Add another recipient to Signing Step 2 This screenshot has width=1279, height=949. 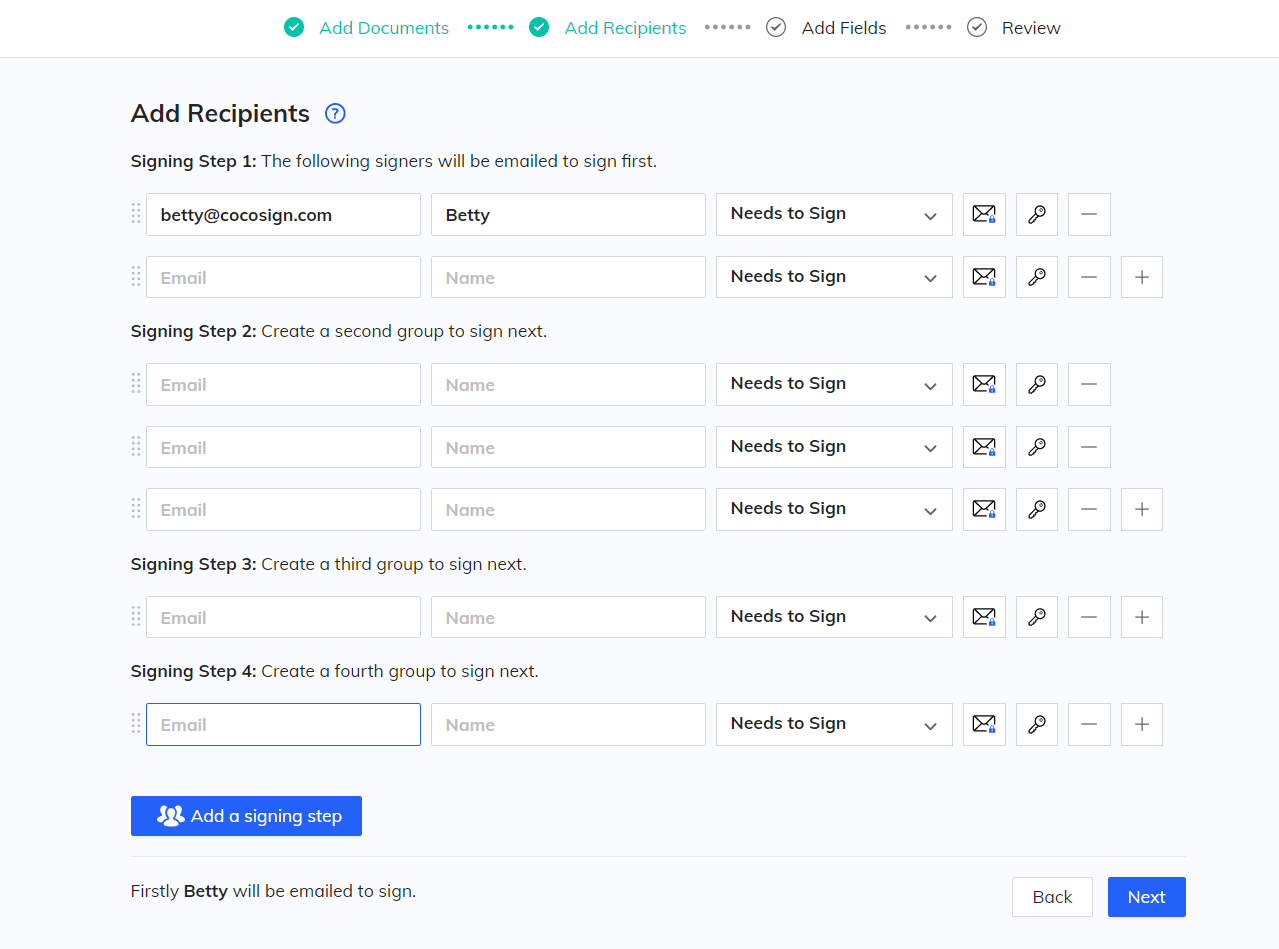[1142, 509]
